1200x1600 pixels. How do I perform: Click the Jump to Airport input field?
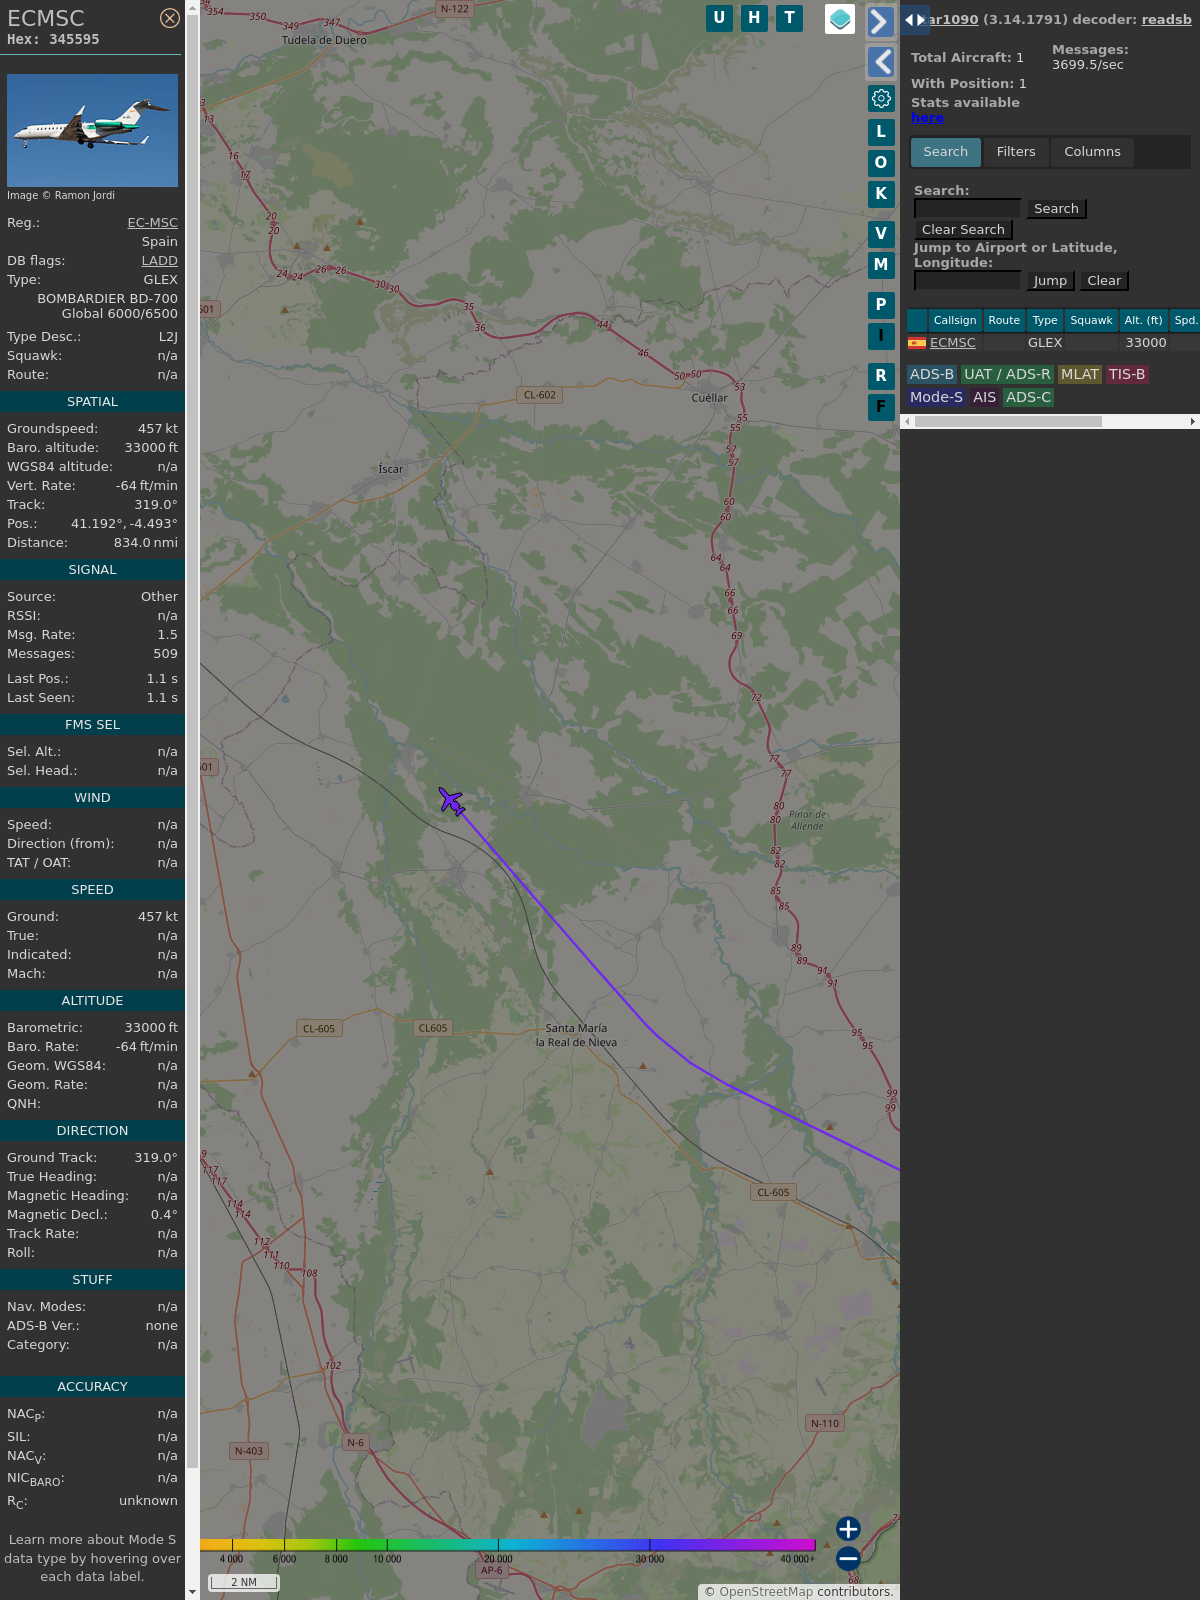click(967, 281)
